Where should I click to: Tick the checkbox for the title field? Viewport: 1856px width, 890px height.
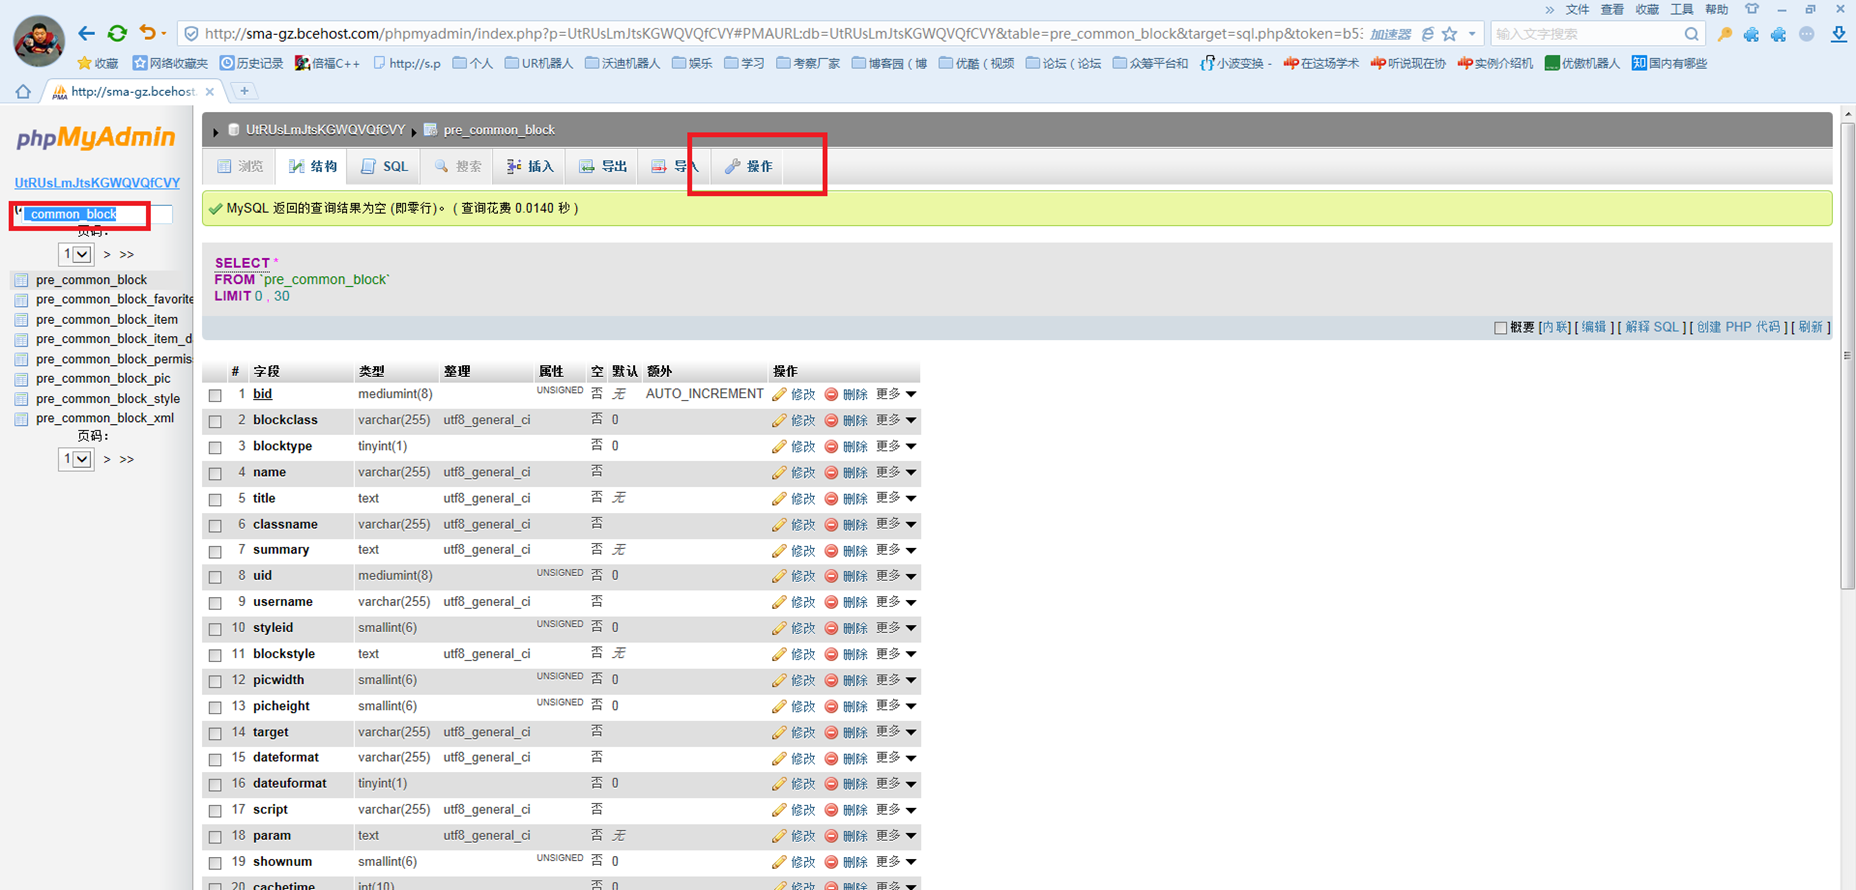pos(215,499)
